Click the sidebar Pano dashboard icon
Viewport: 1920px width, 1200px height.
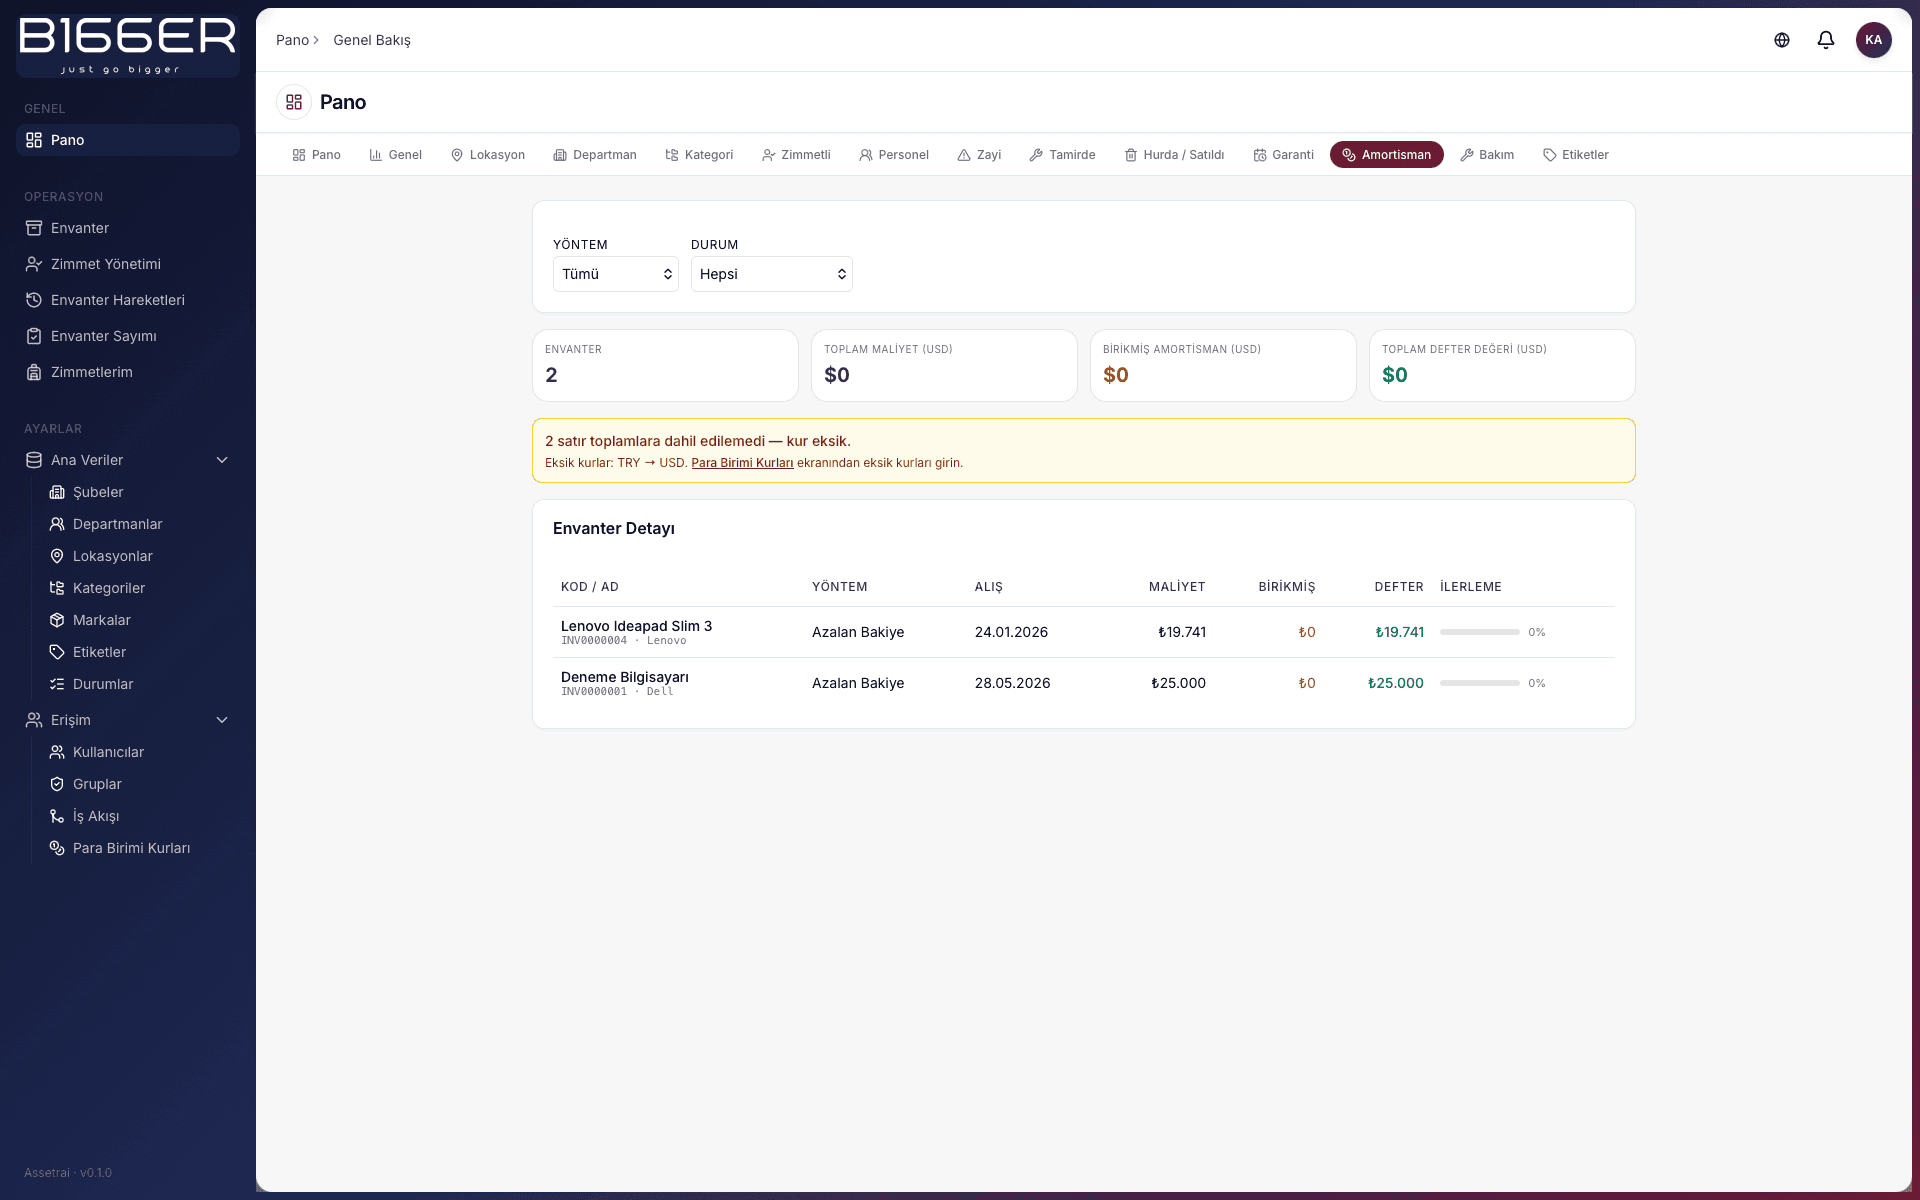click(x=34, y=140)
